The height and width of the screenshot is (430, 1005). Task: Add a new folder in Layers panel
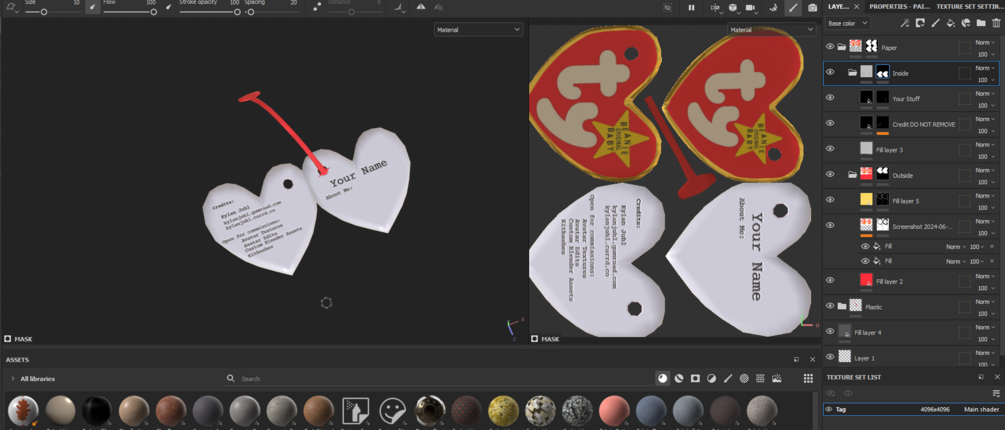981,23
